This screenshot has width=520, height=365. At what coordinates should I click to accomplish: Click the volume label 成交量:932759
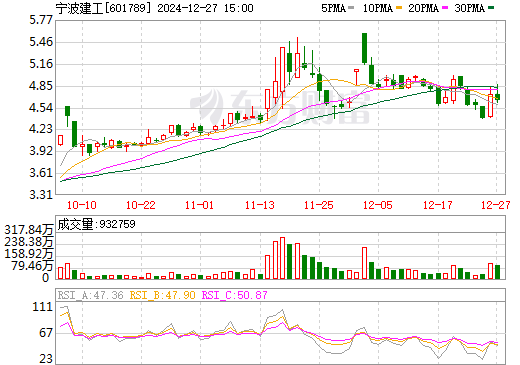[x=96, y=224]
